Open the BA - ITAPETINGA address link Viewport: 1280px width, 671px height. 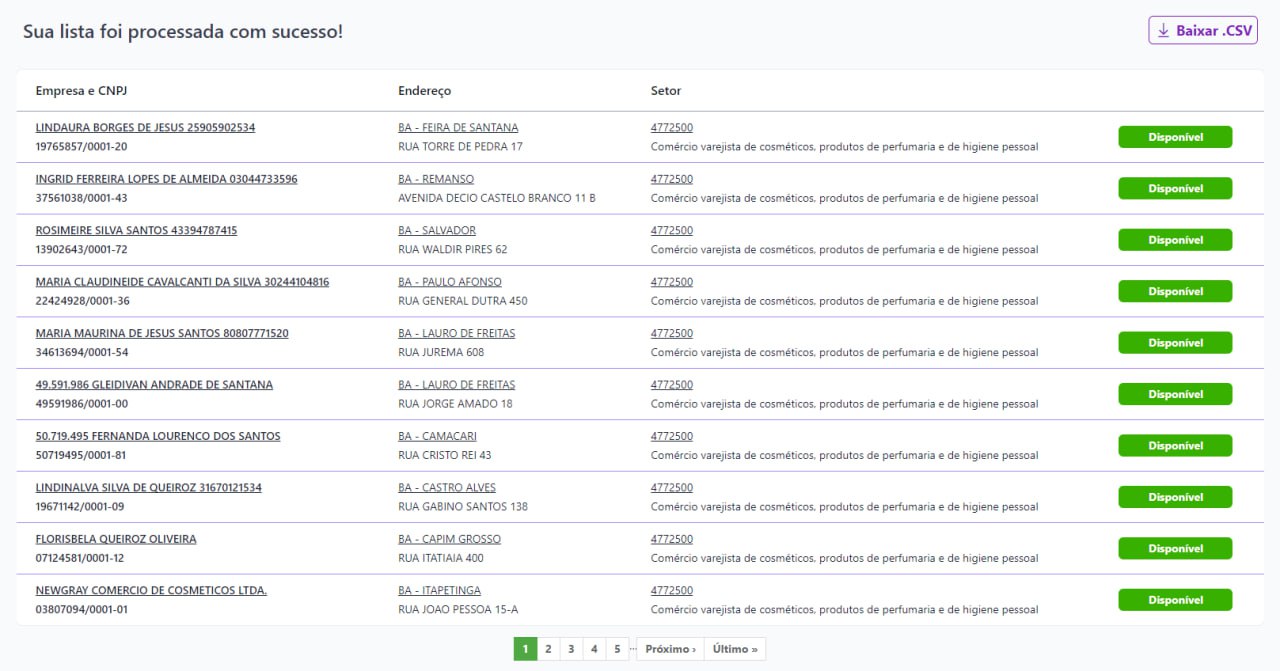click(439, 591)
